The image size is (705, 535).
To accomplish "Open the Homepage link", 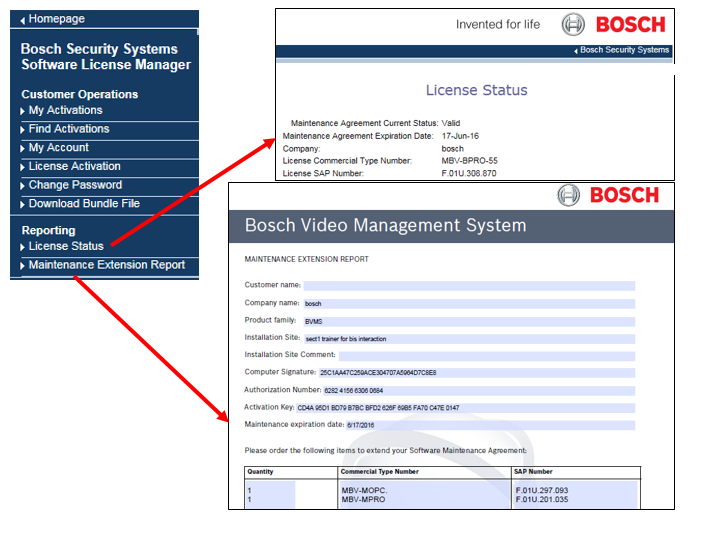I will tap(57, 19).
